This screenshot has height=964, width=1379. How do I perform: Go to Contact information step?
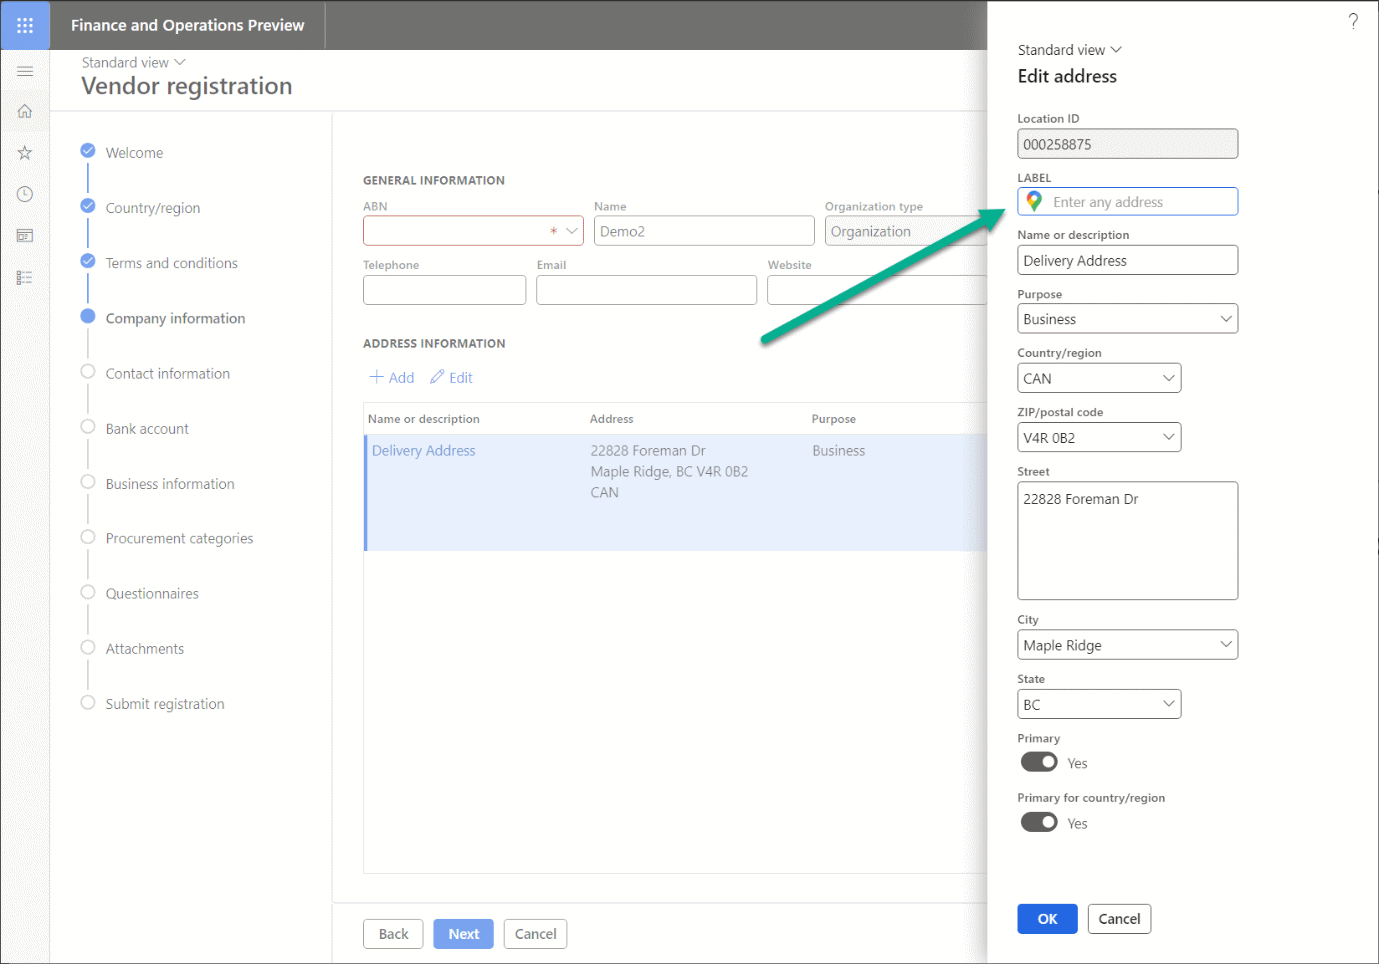click(x=167, y=373)
